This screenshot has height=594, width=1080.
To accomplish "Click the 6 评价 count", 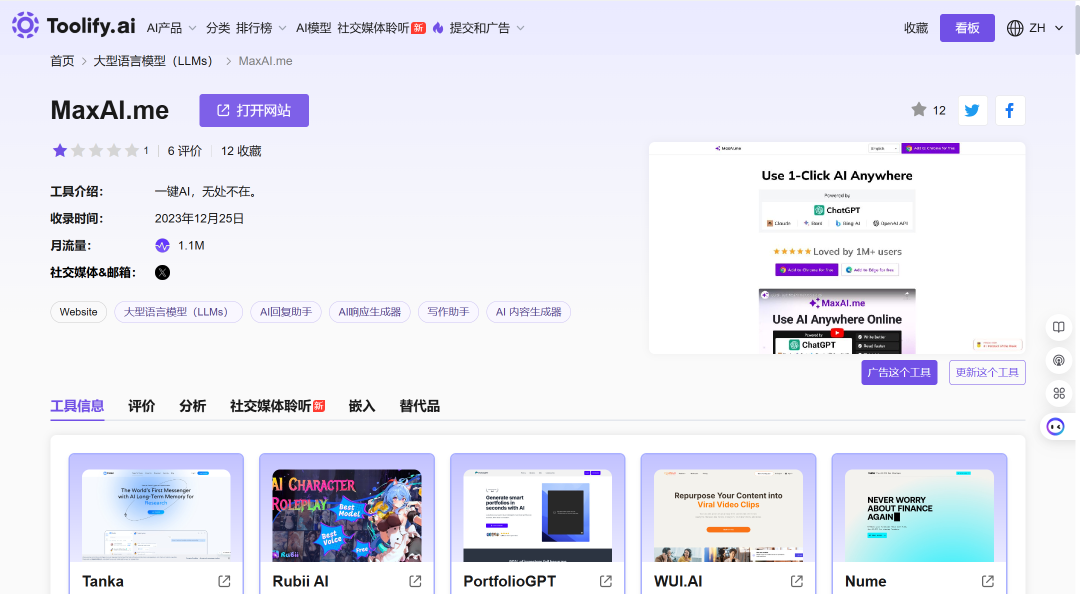I will tap(185, 151).
